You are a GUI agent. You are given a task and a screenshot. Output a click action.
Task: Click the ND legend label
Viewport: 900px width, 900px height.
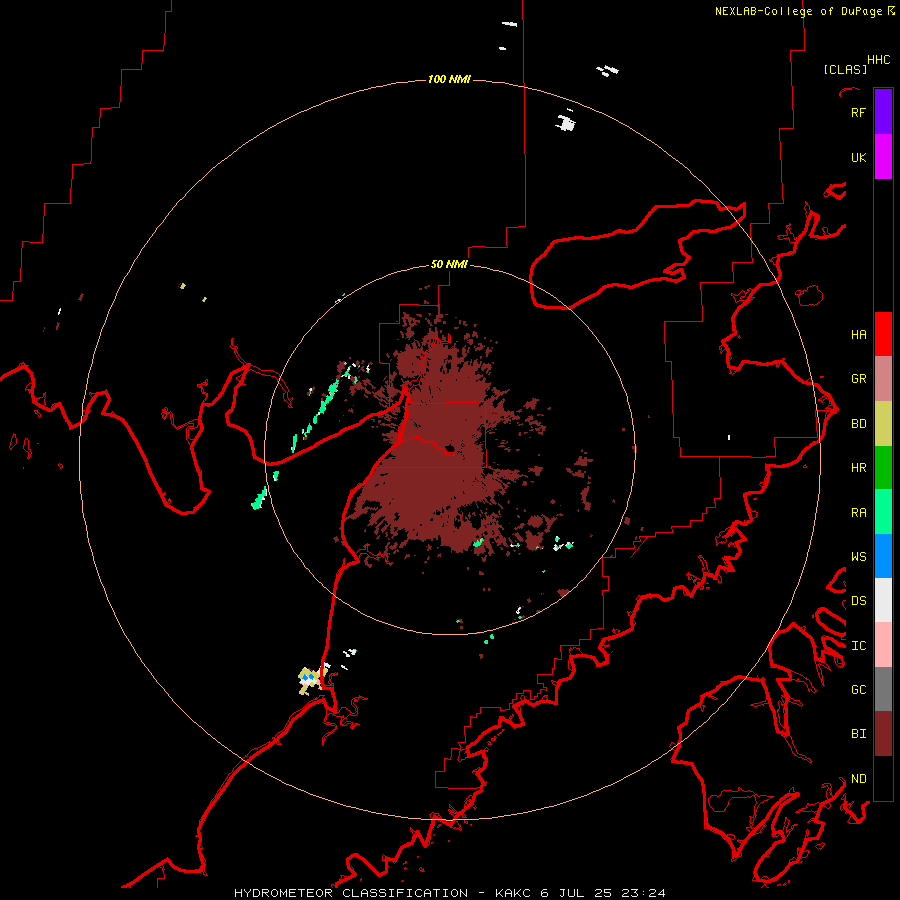(x=858, y=779)
